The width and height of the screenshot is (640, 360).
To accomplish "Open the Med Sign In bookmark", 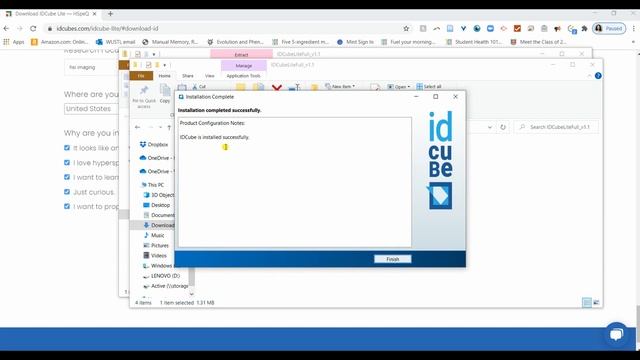I will coord(356,42).
